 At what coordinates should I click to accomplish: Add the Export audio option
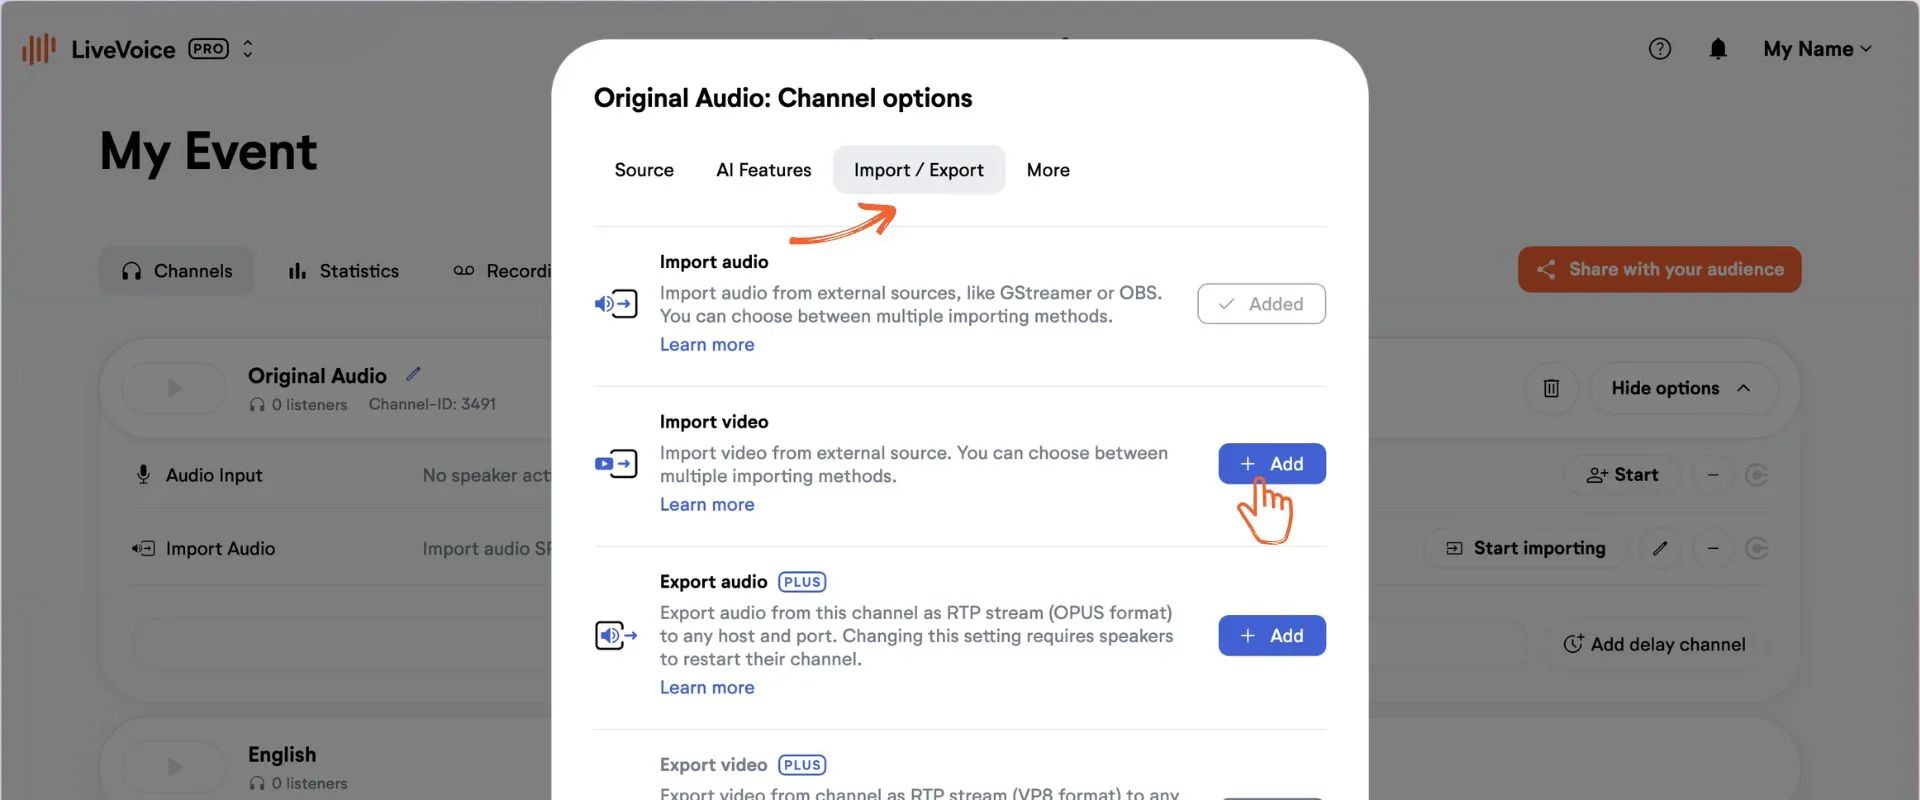(1272, 636)
